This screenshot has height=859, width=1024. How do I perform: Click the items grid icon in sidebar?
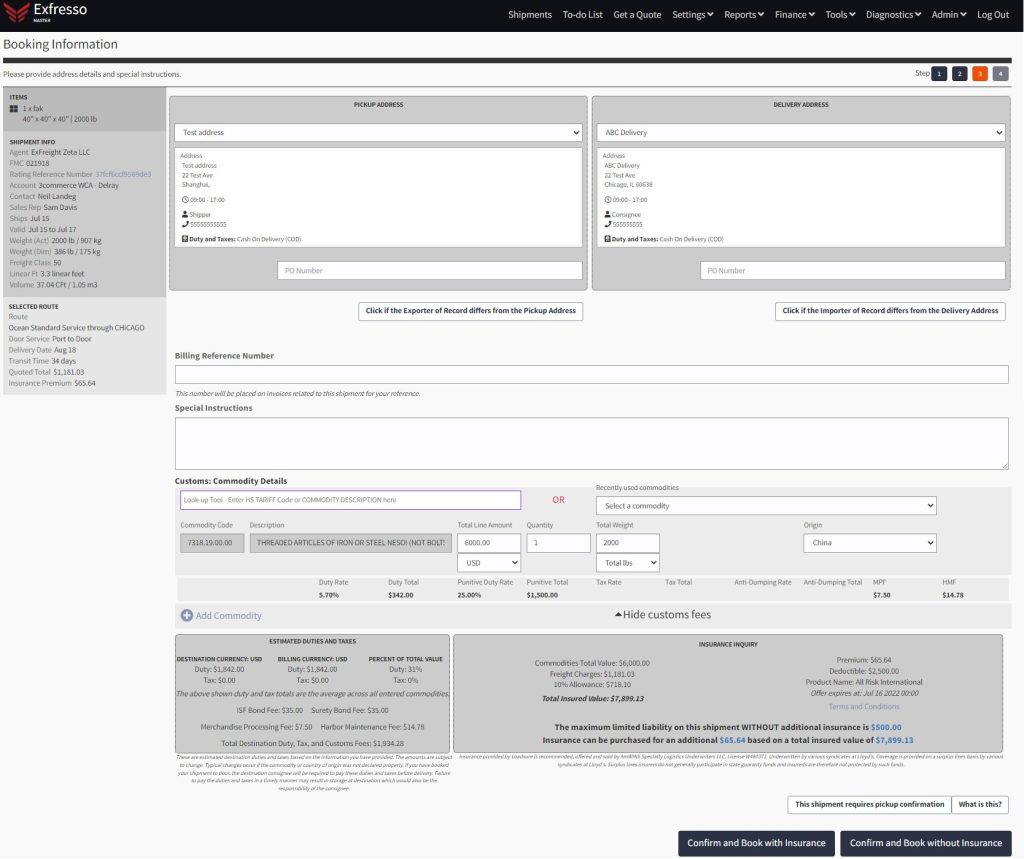click(x=13, y=108)
